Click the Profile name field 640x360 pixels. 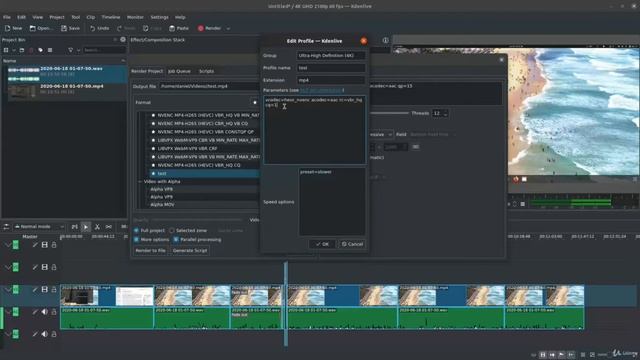[331, 68]
